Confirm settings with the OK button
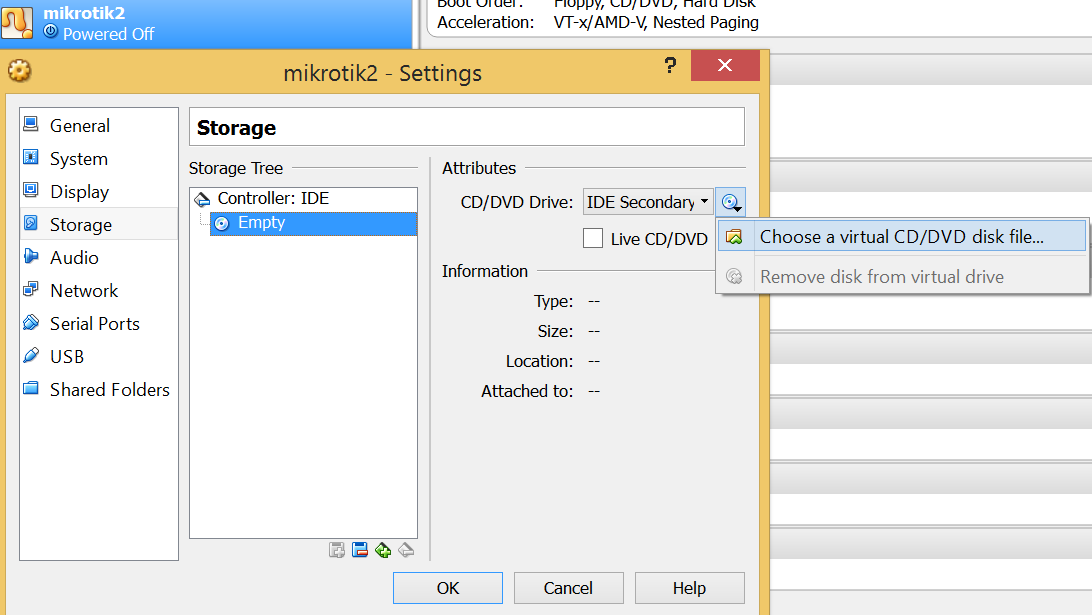Screen dimensions: 1092x615 pyautogui.click(x=448, y=588)
